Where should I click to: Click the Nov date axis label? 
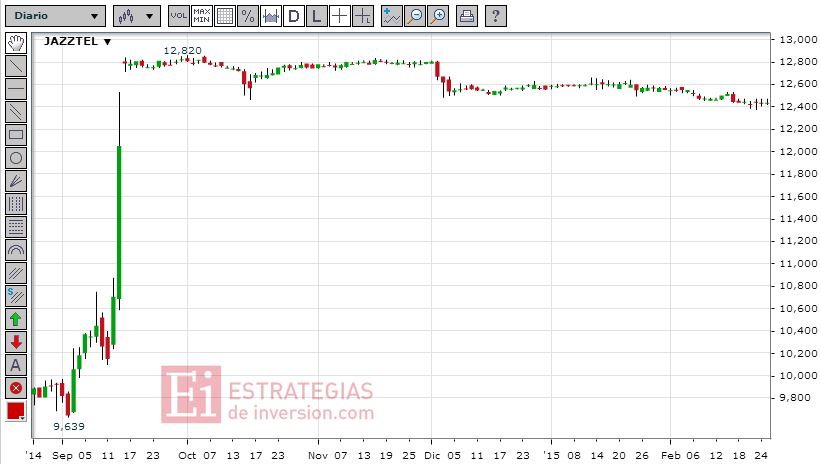tap(318, 456)
